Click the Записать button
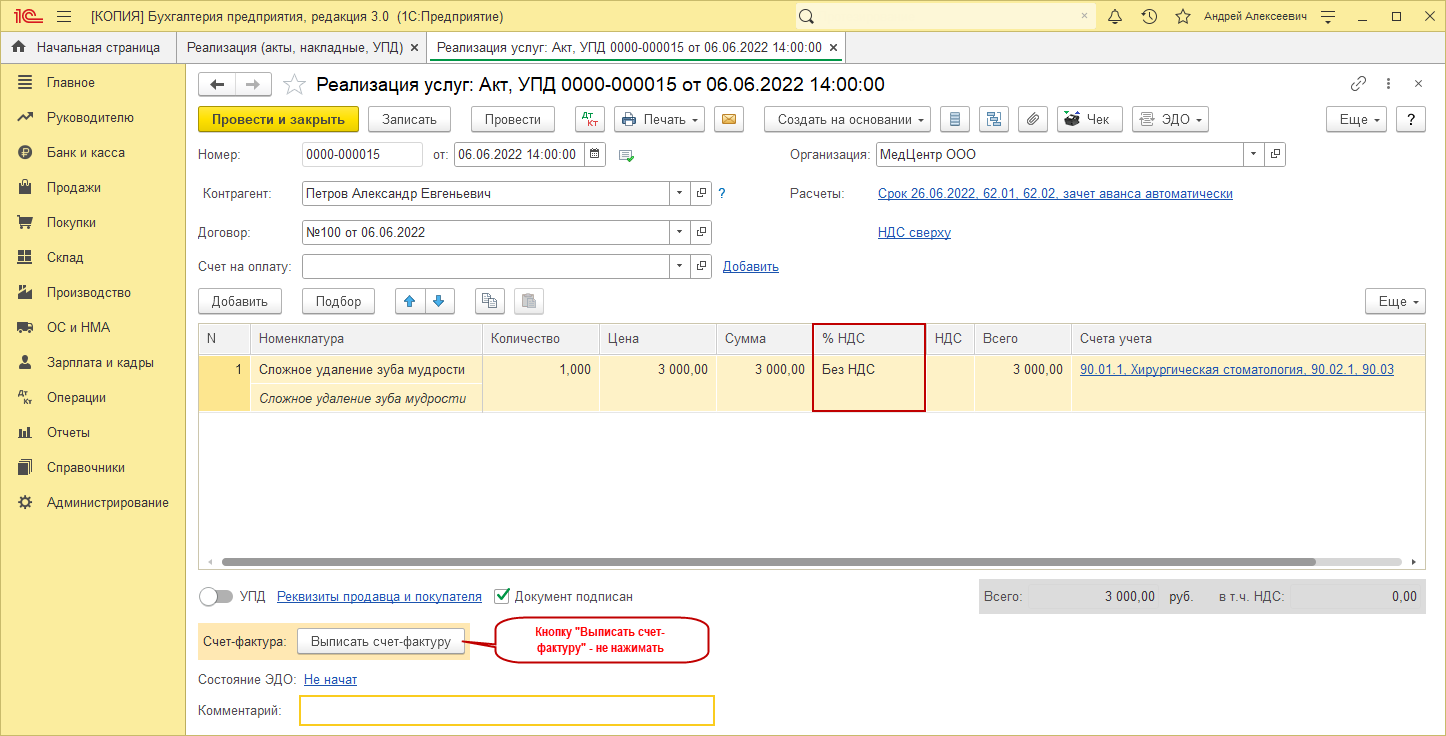The image size is (1446, 736). pyautogui.click(x=410, y=119)
